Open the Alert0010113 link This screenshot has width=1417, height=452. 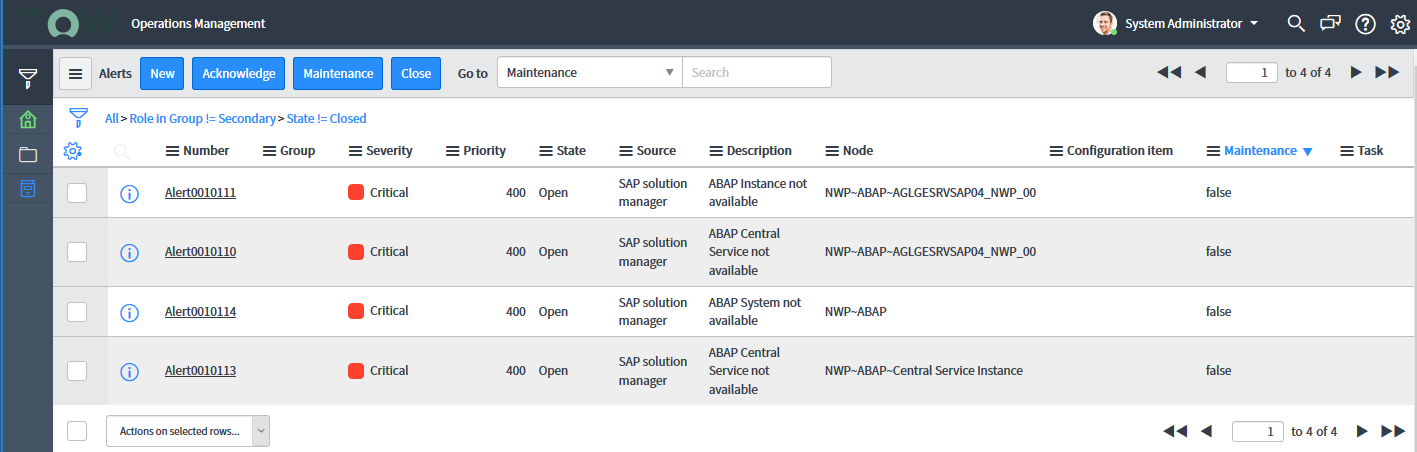(200, 371)
